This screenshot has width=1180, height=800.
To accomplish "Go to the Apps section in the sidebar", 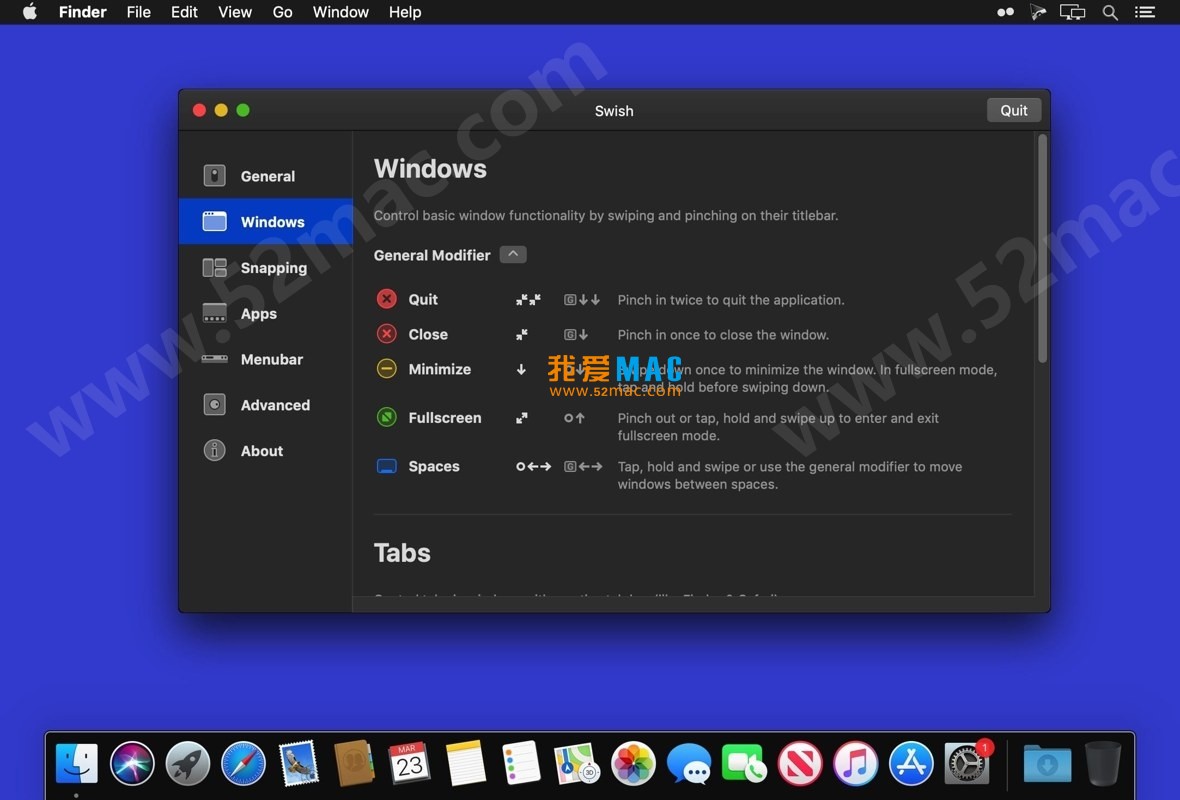I will (x=266, y=314).
